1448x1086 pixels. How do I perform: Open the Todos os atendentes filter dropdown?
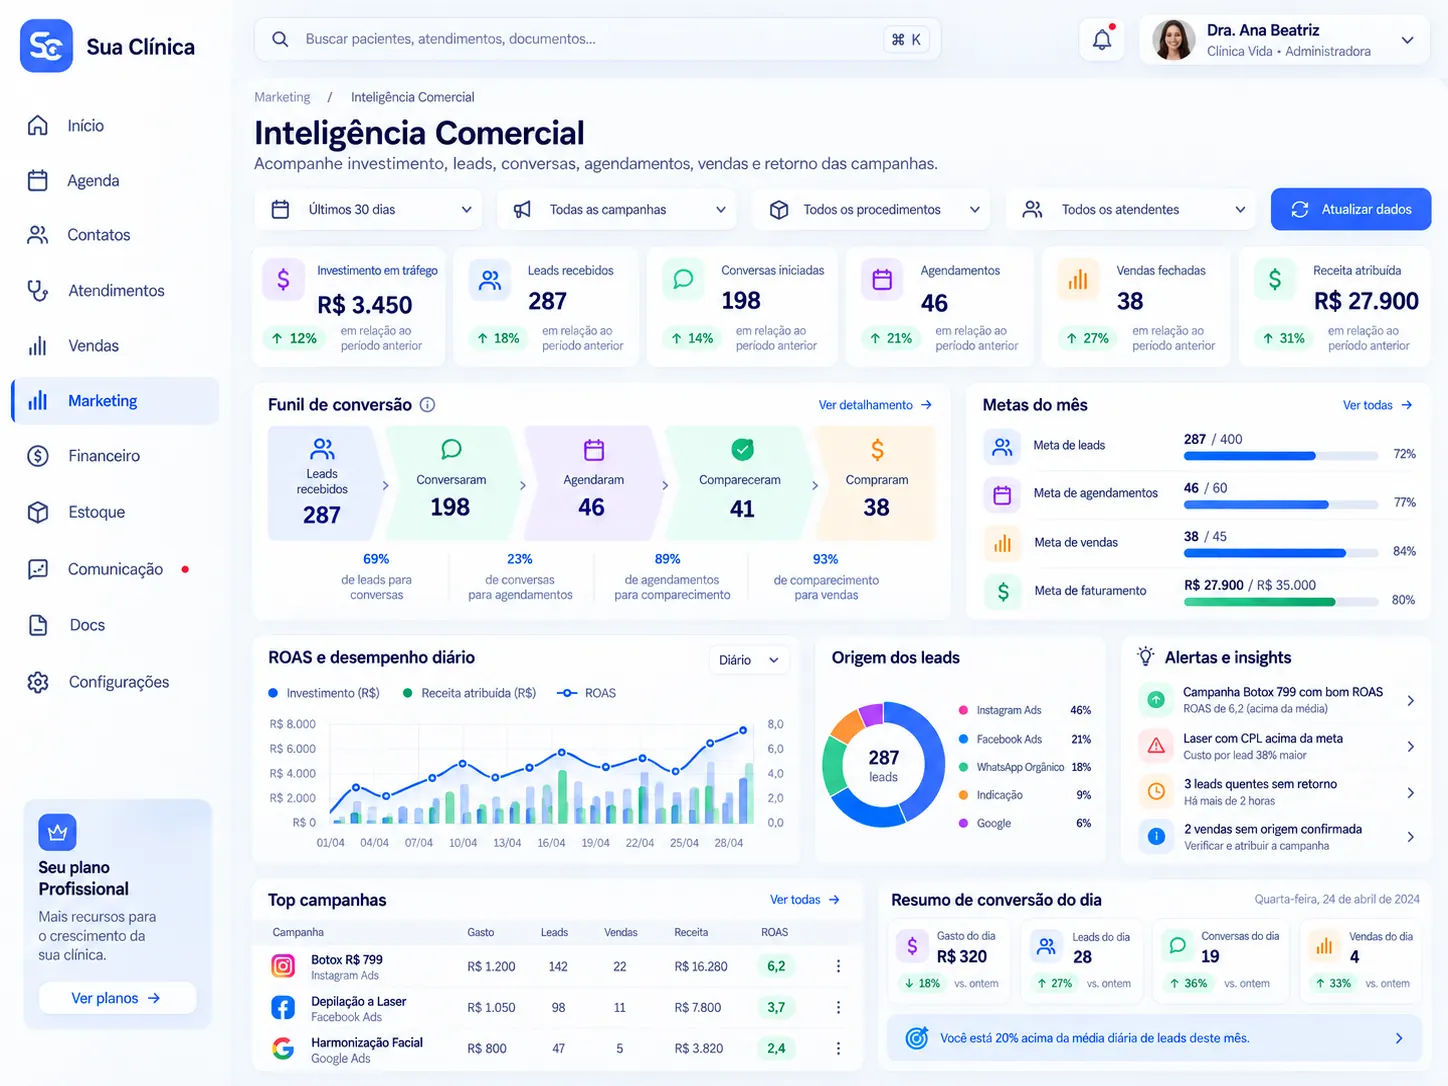[x=1131, y=210]
